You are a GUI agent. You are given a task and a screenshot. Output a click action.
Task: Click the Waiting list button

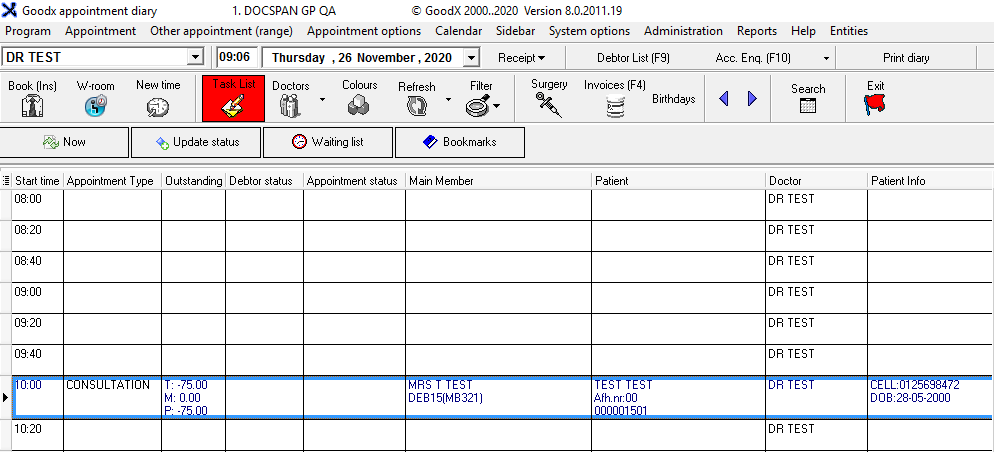328,142
